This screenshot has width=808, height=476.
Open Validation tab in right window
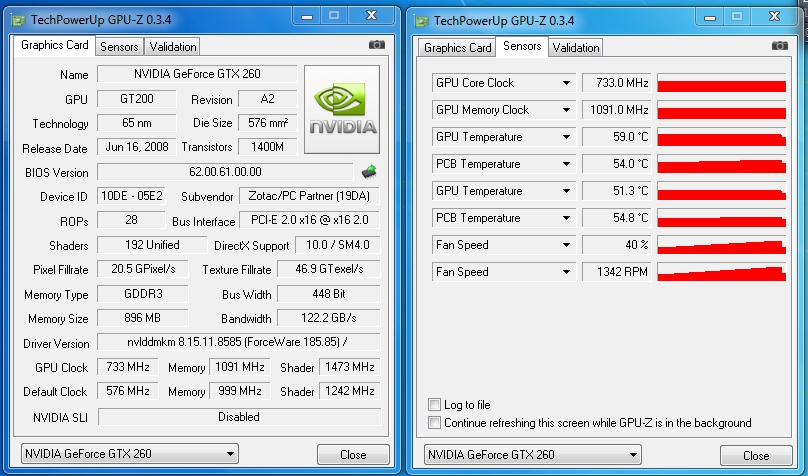point(576,48)
